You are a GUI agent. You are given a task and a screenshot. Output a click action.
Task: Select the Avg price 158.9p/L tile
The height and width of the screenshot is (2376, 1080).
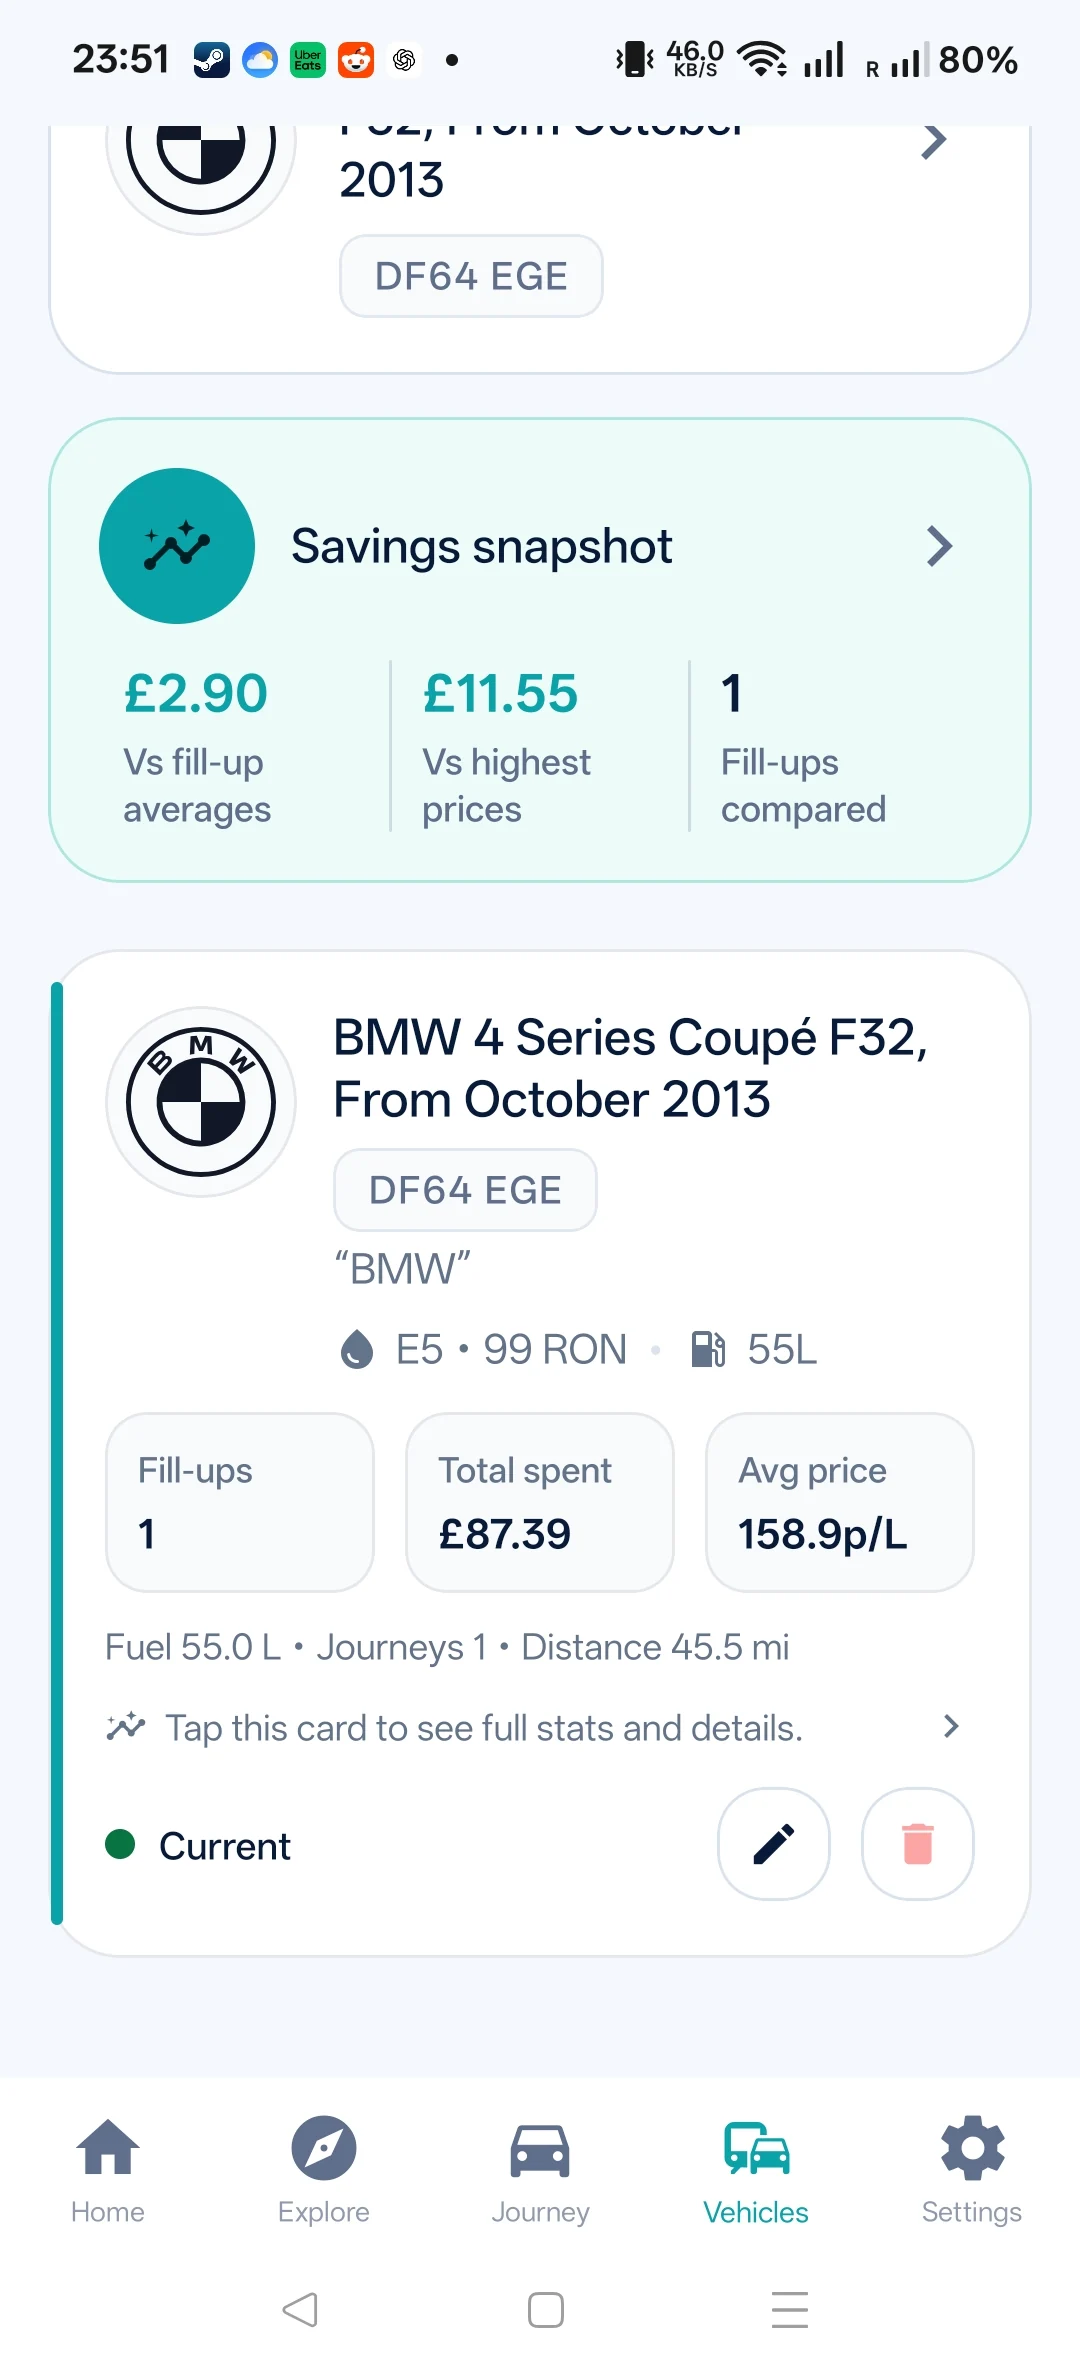point(840,1502)
